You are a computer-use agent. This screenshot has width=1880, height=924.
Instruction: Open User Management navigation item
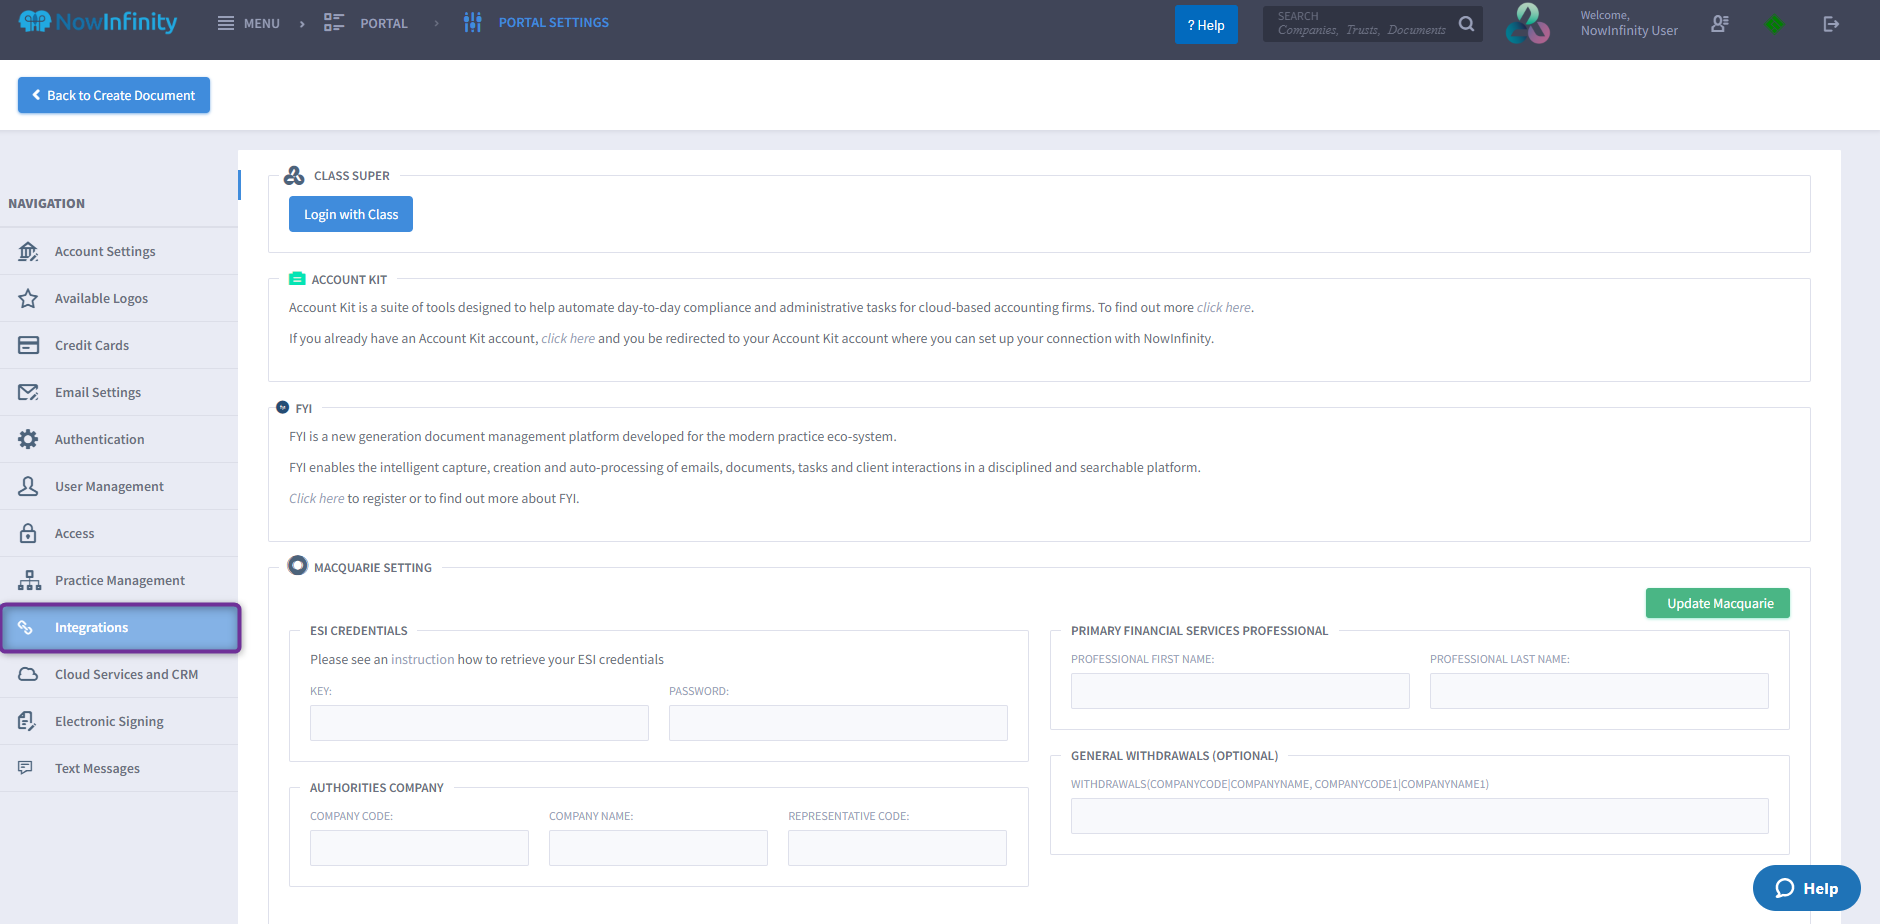tap(119, 486)
